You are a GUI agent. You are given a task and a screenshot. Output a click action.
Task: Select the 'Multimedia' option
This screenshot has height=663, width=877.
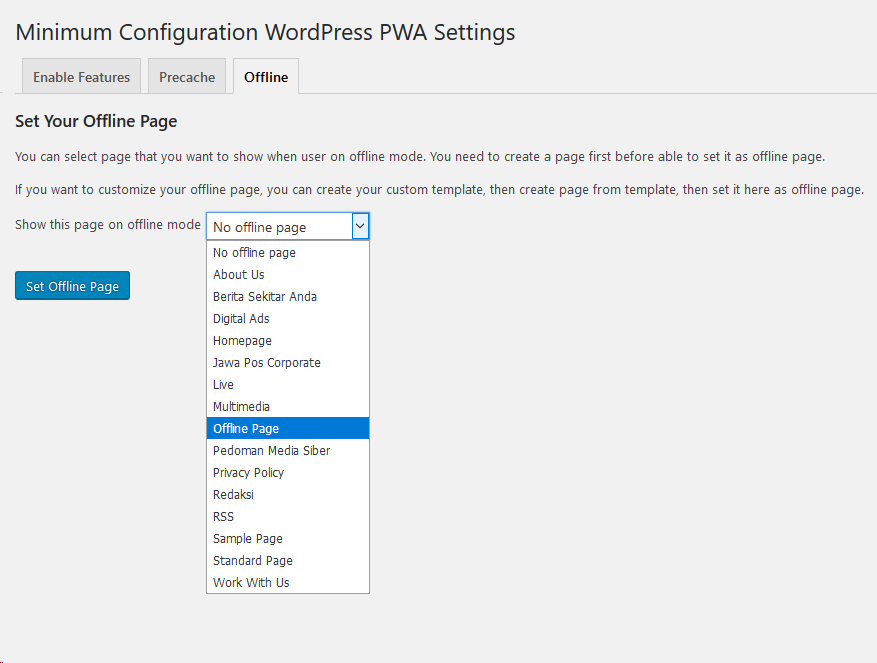point(287,406)
